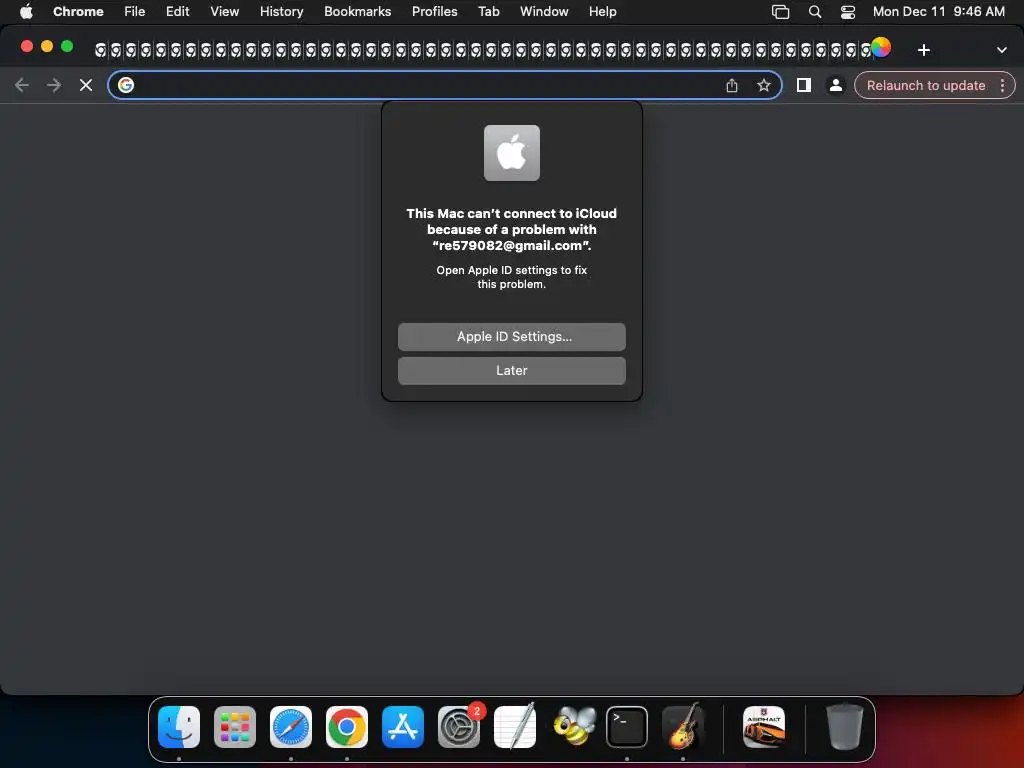Open Terminal from the Dock
The image size is (1024, 768).
tap(627, 727)
